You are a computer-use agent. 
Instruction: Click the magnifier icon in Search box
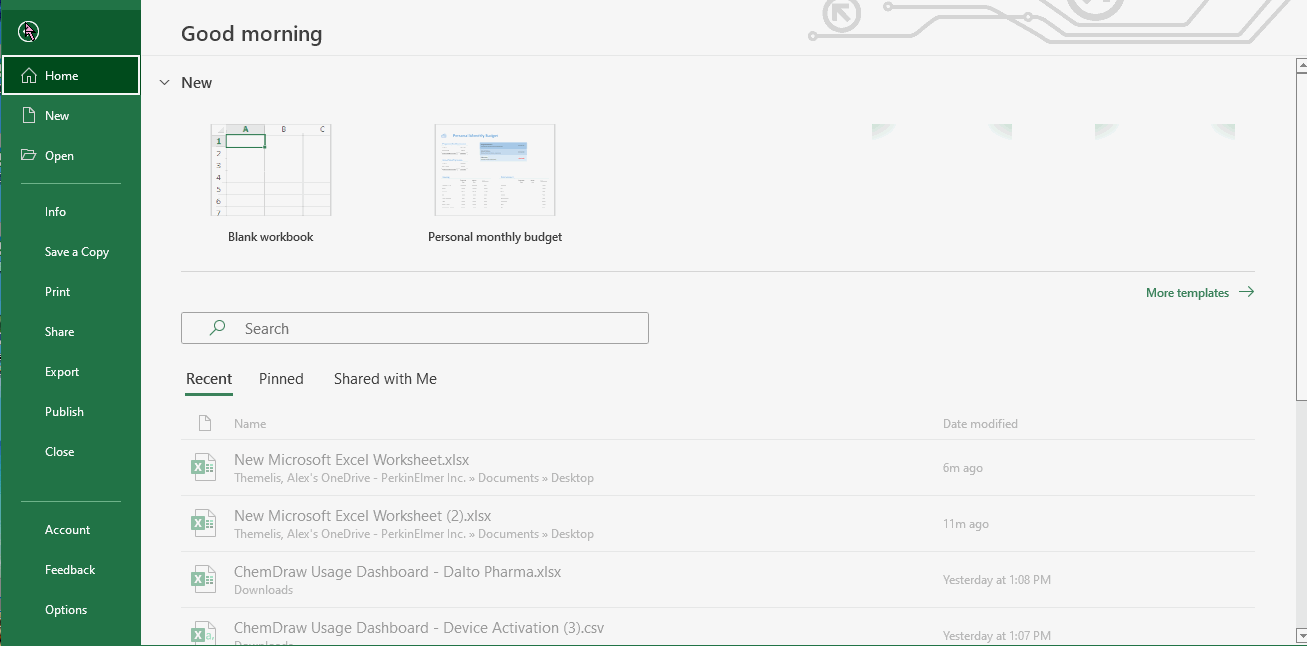(x=217, y=328)
